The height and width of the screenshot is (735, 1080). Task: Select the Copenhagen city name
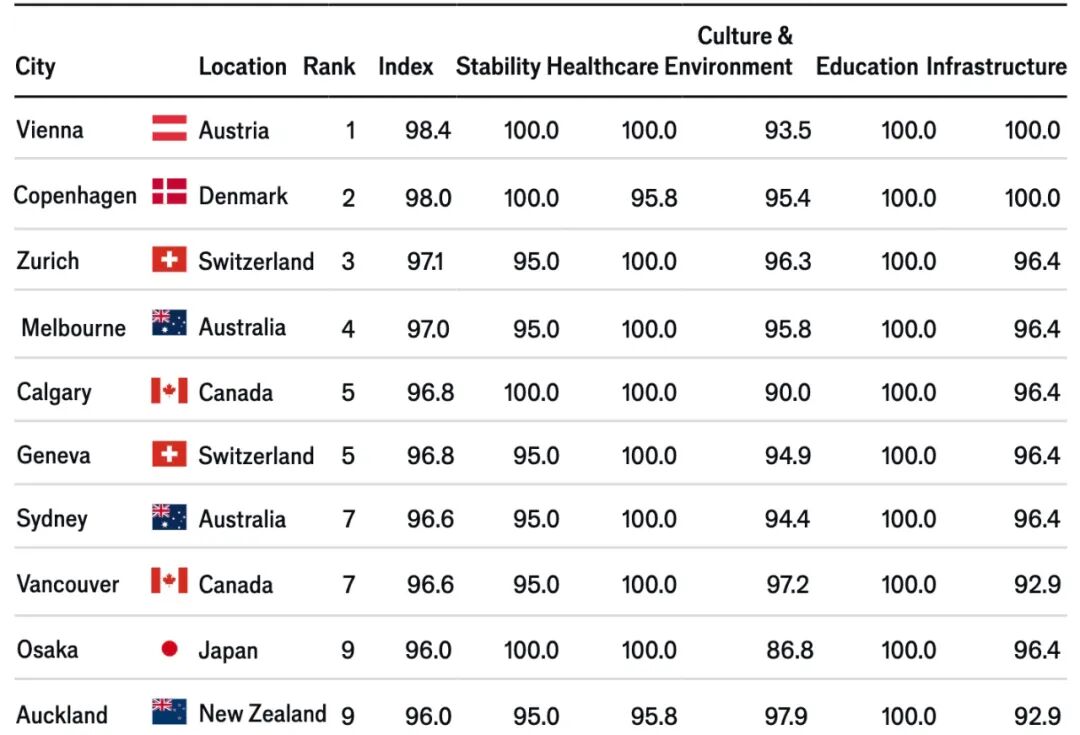click(x=75, y=195)
